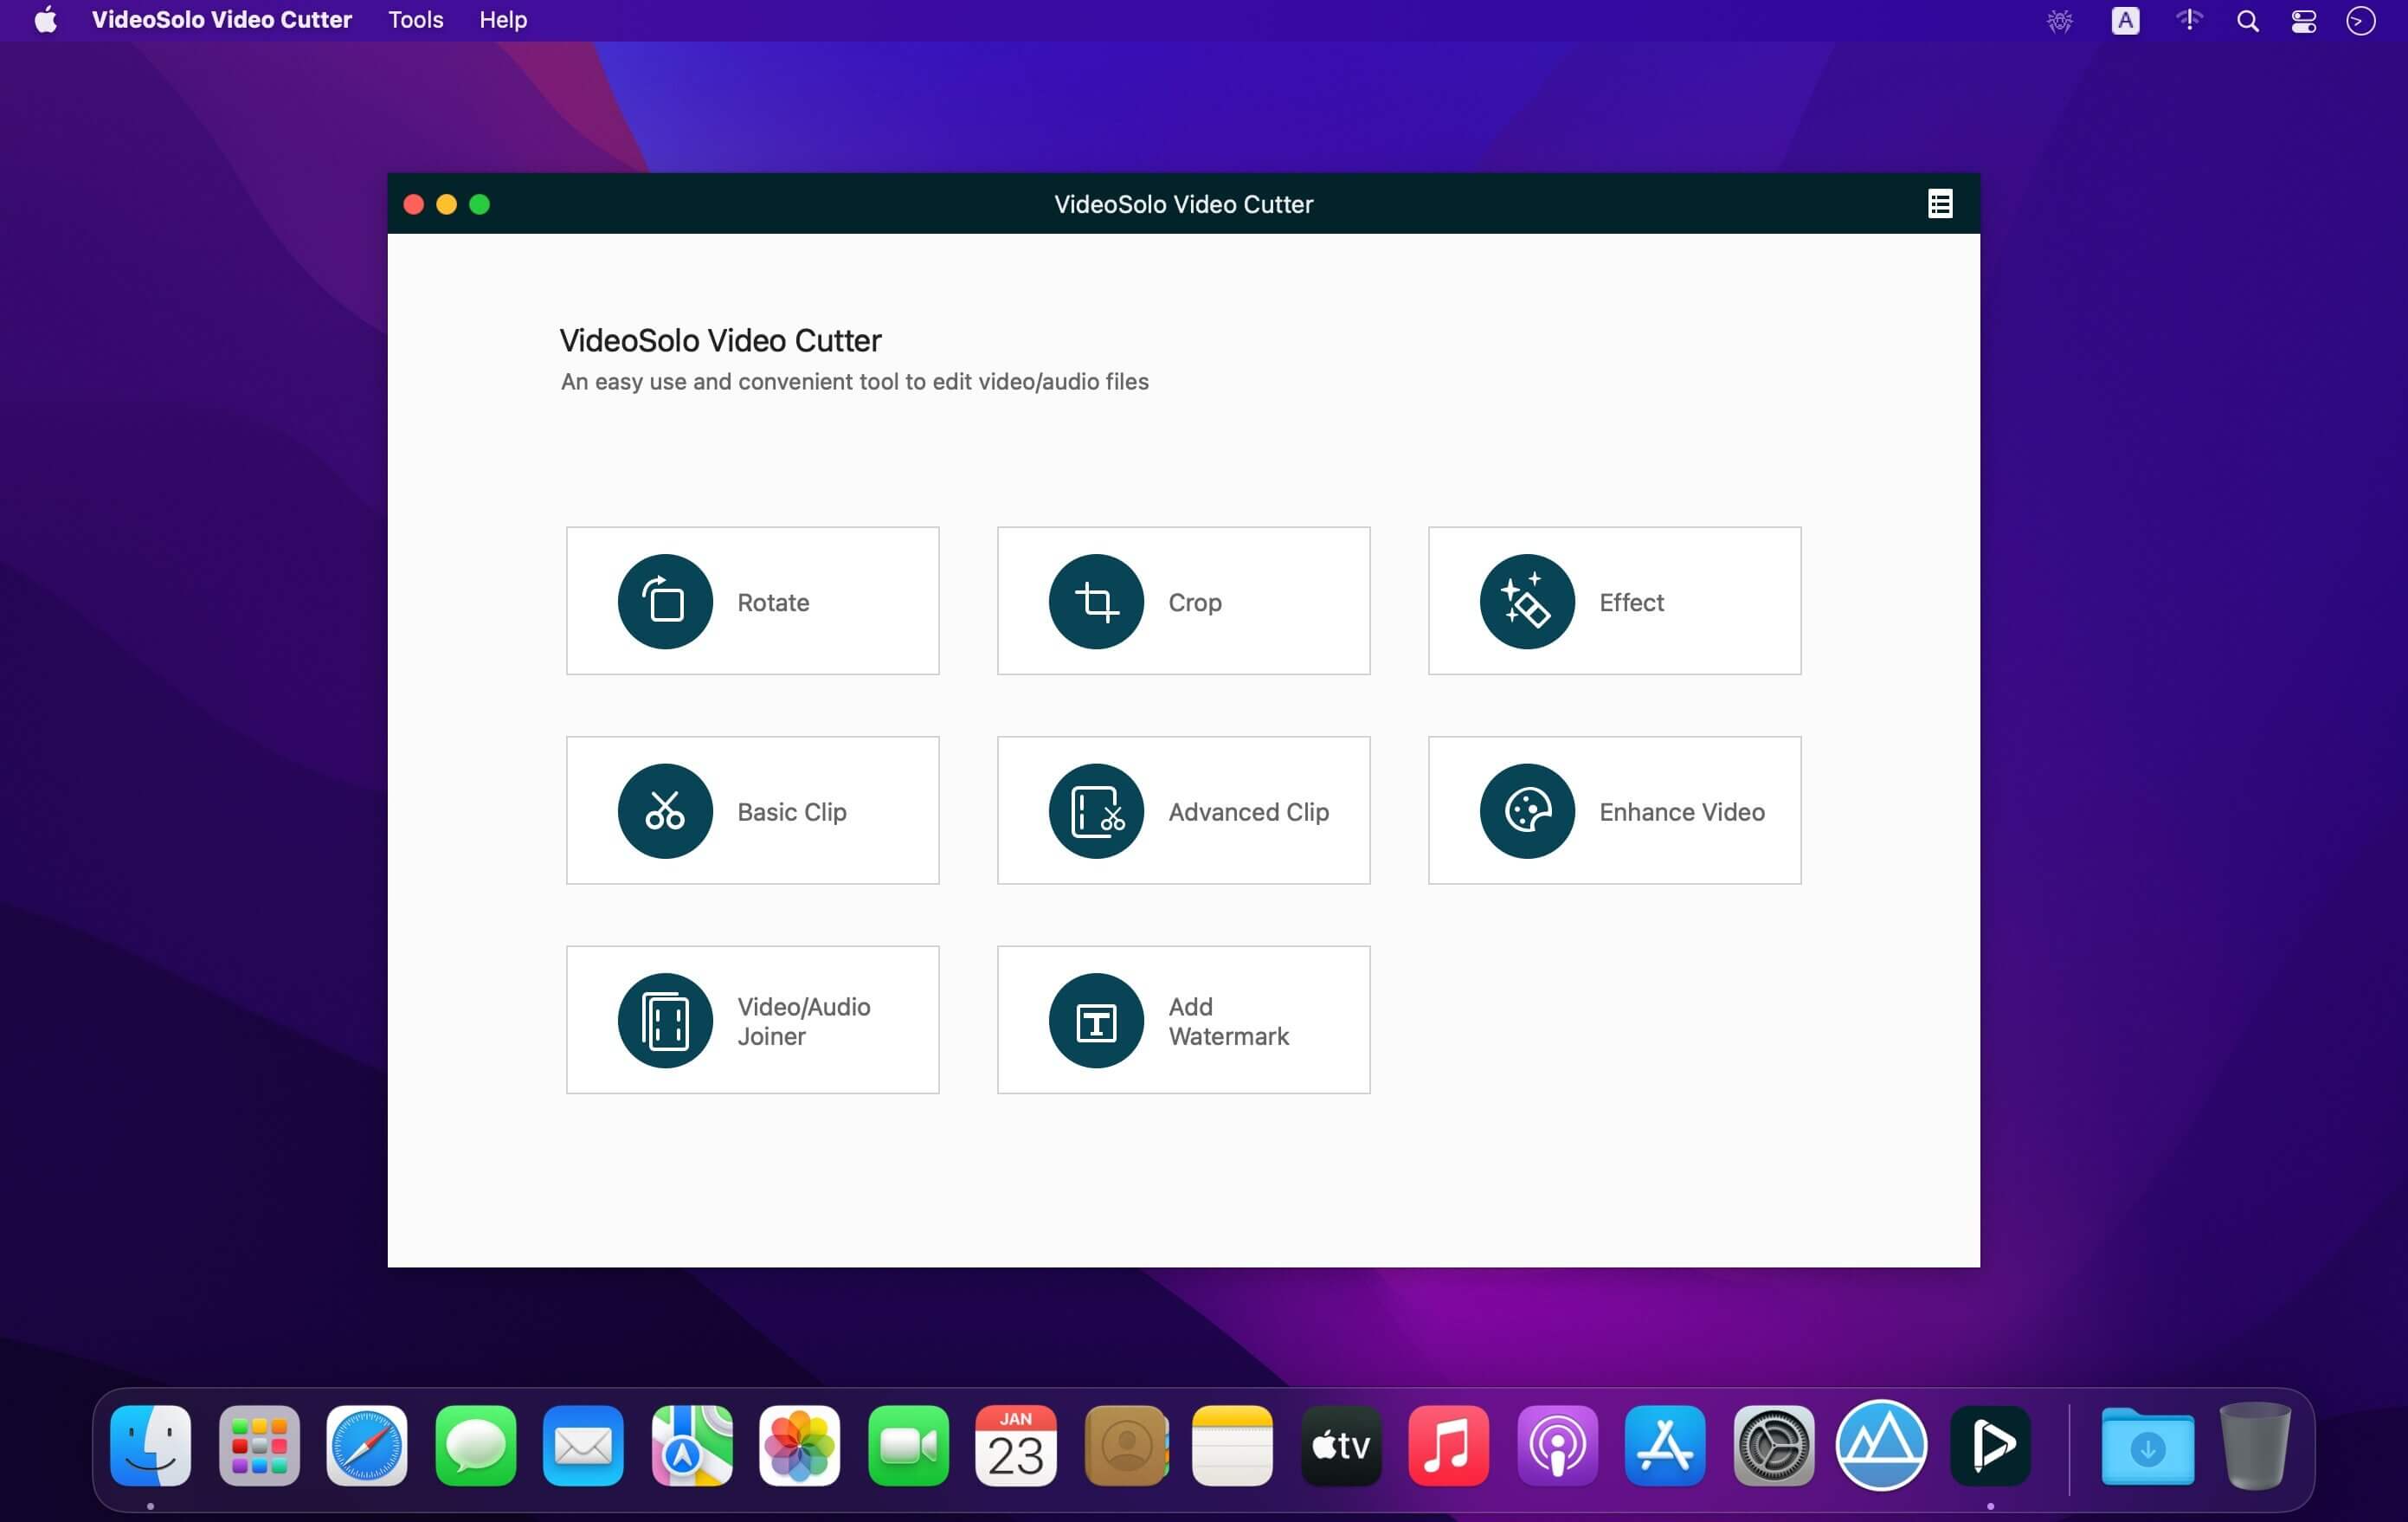Open Photos app from the Dock
Image resolution: width=2408 pixels, height=1522 pixels.
coord(799,1447)
